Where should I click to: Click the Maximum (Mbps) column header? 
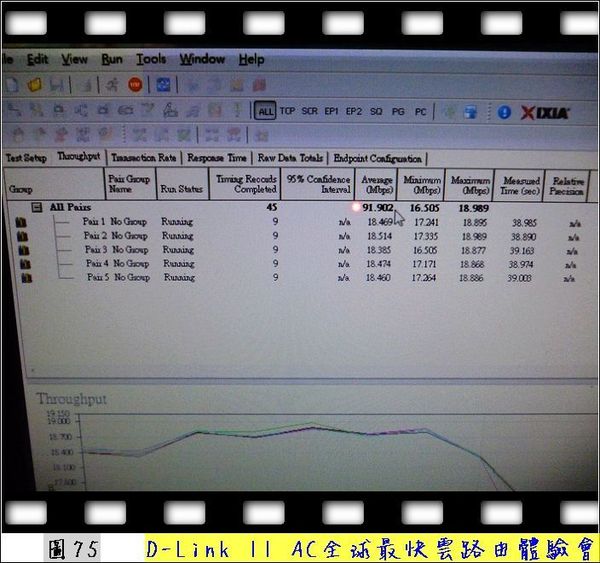click(x=469, y=185)
